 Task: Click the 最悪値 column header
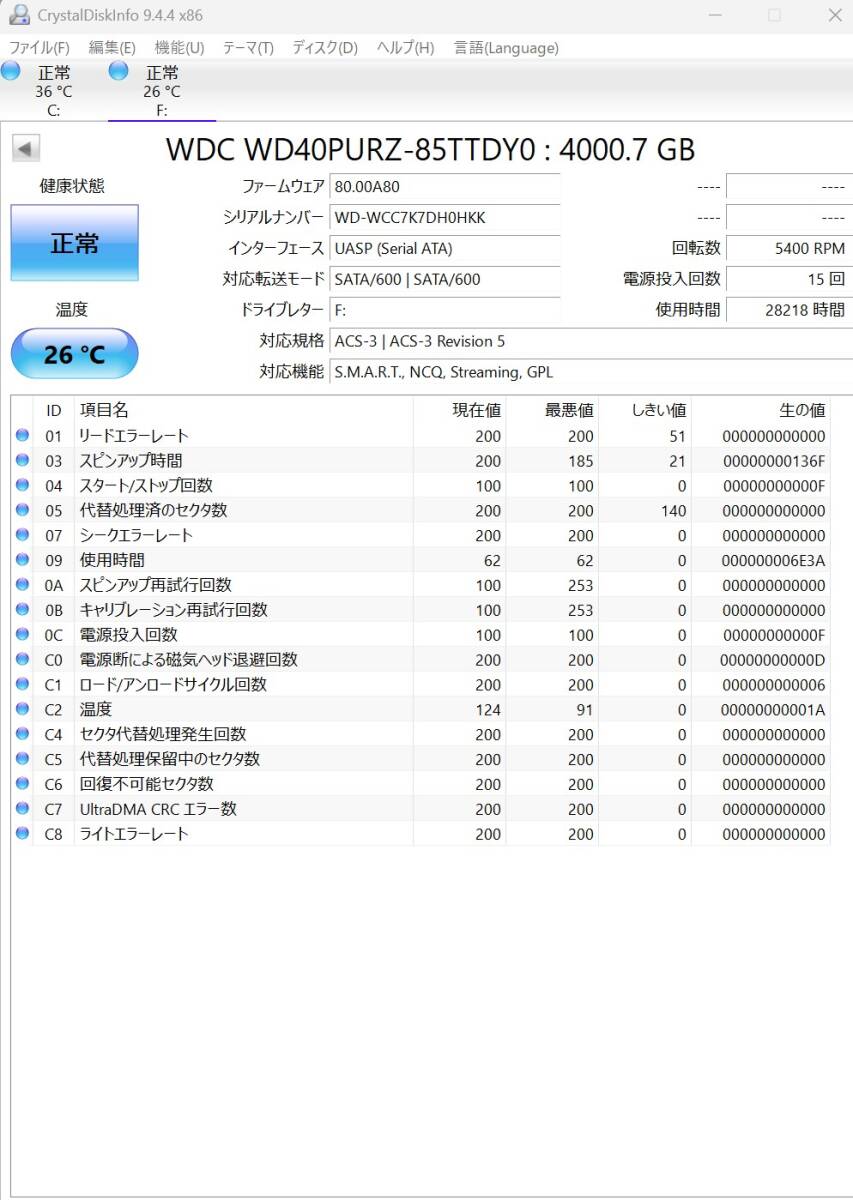coord(552,410)
